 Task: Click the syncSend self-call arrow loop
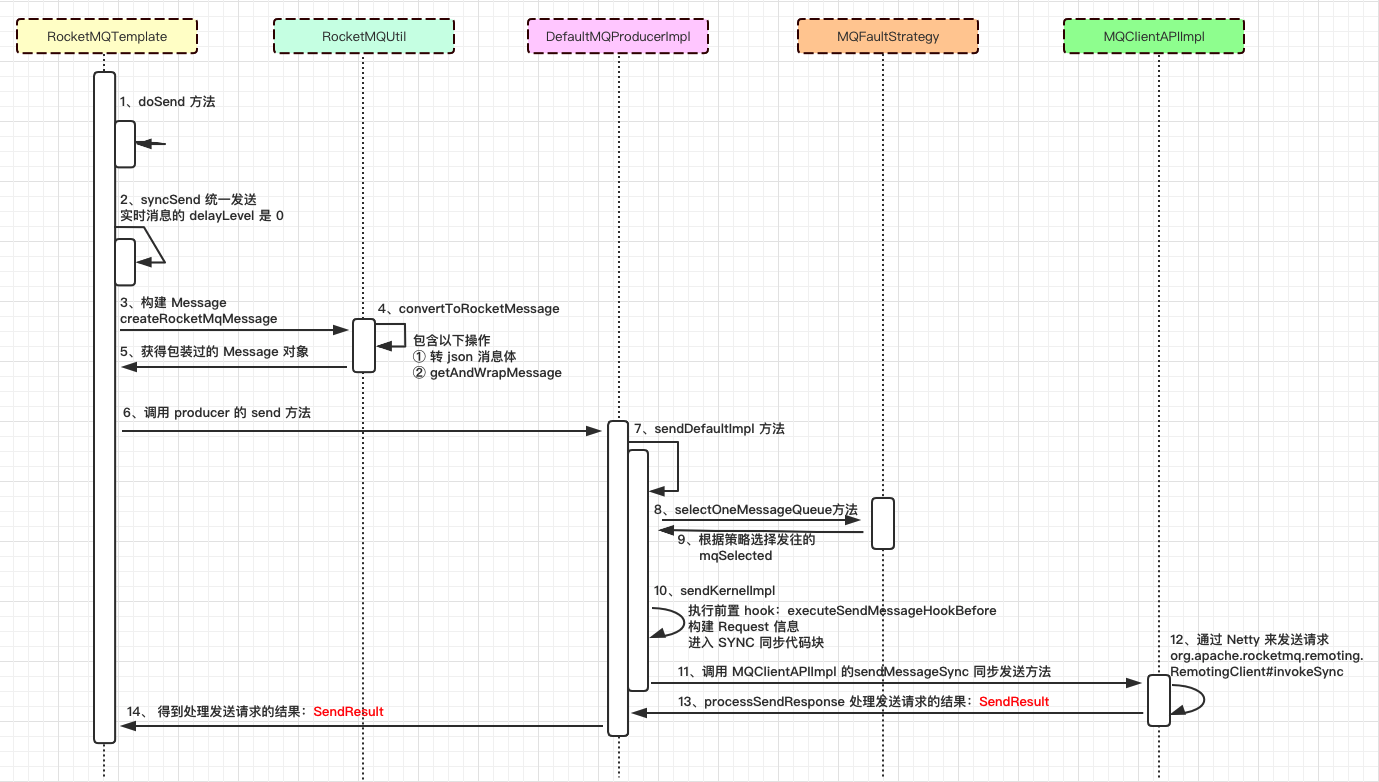150,246
